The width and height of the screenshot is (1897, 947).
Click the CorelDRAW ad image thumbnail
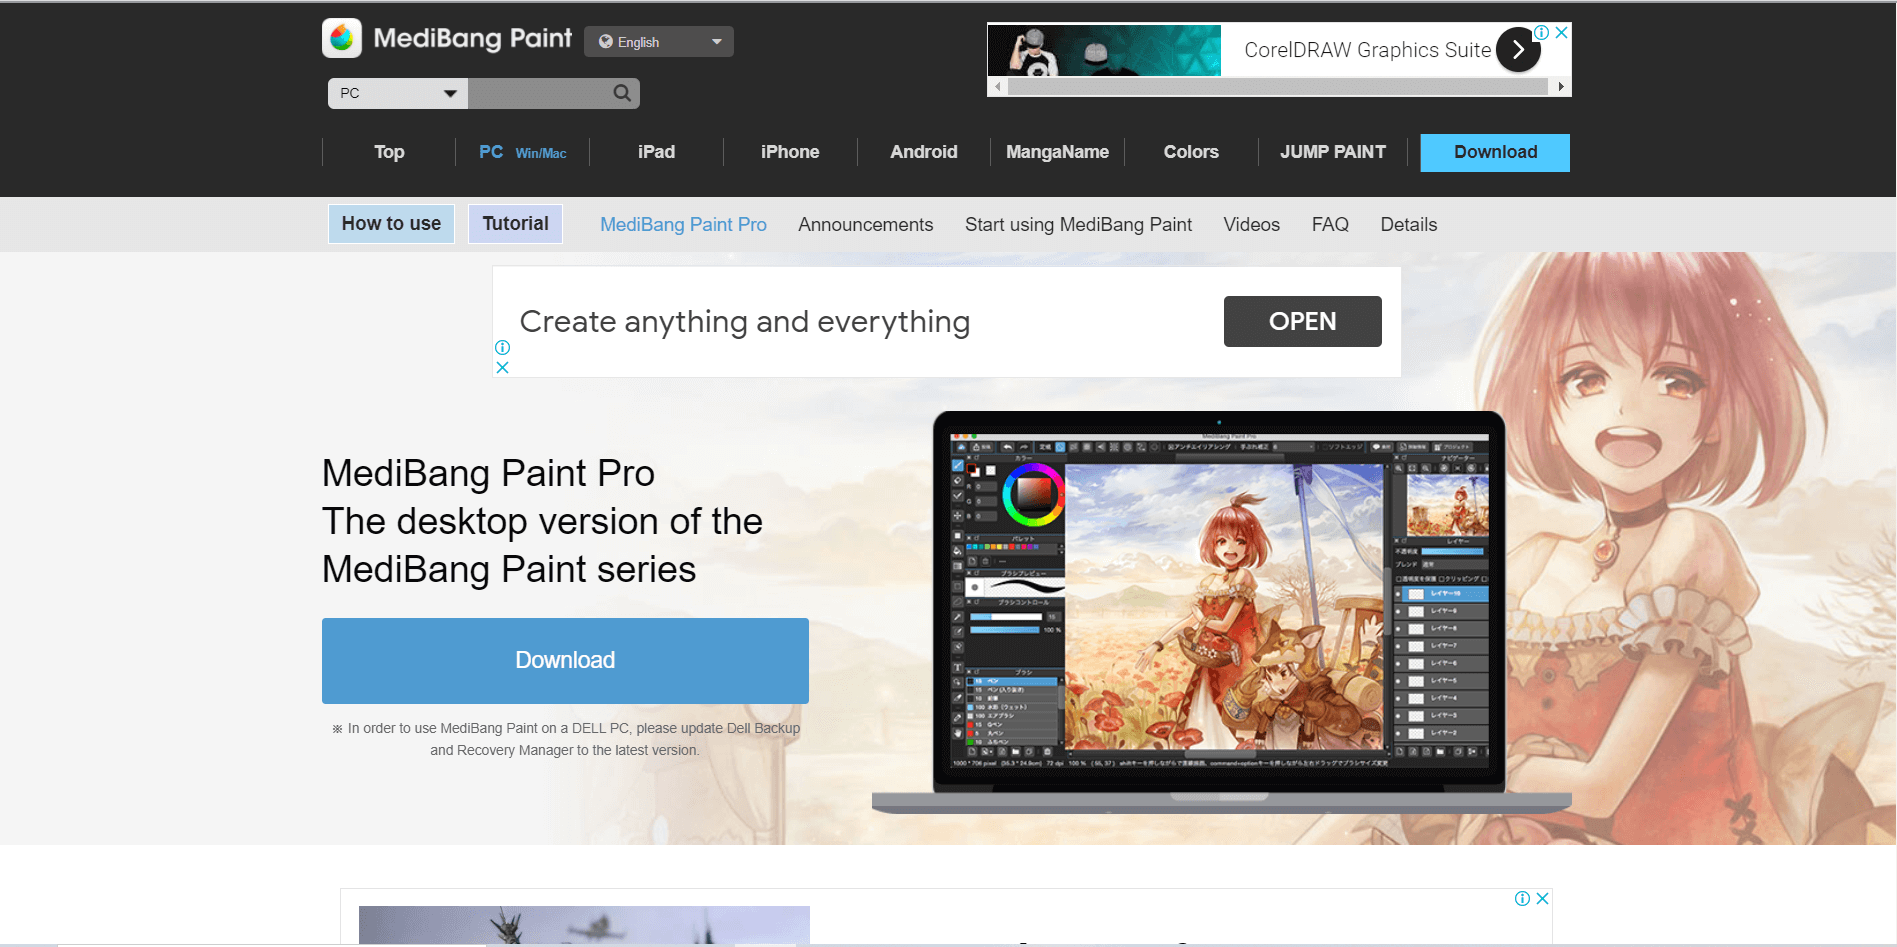tap(1104, 50)
